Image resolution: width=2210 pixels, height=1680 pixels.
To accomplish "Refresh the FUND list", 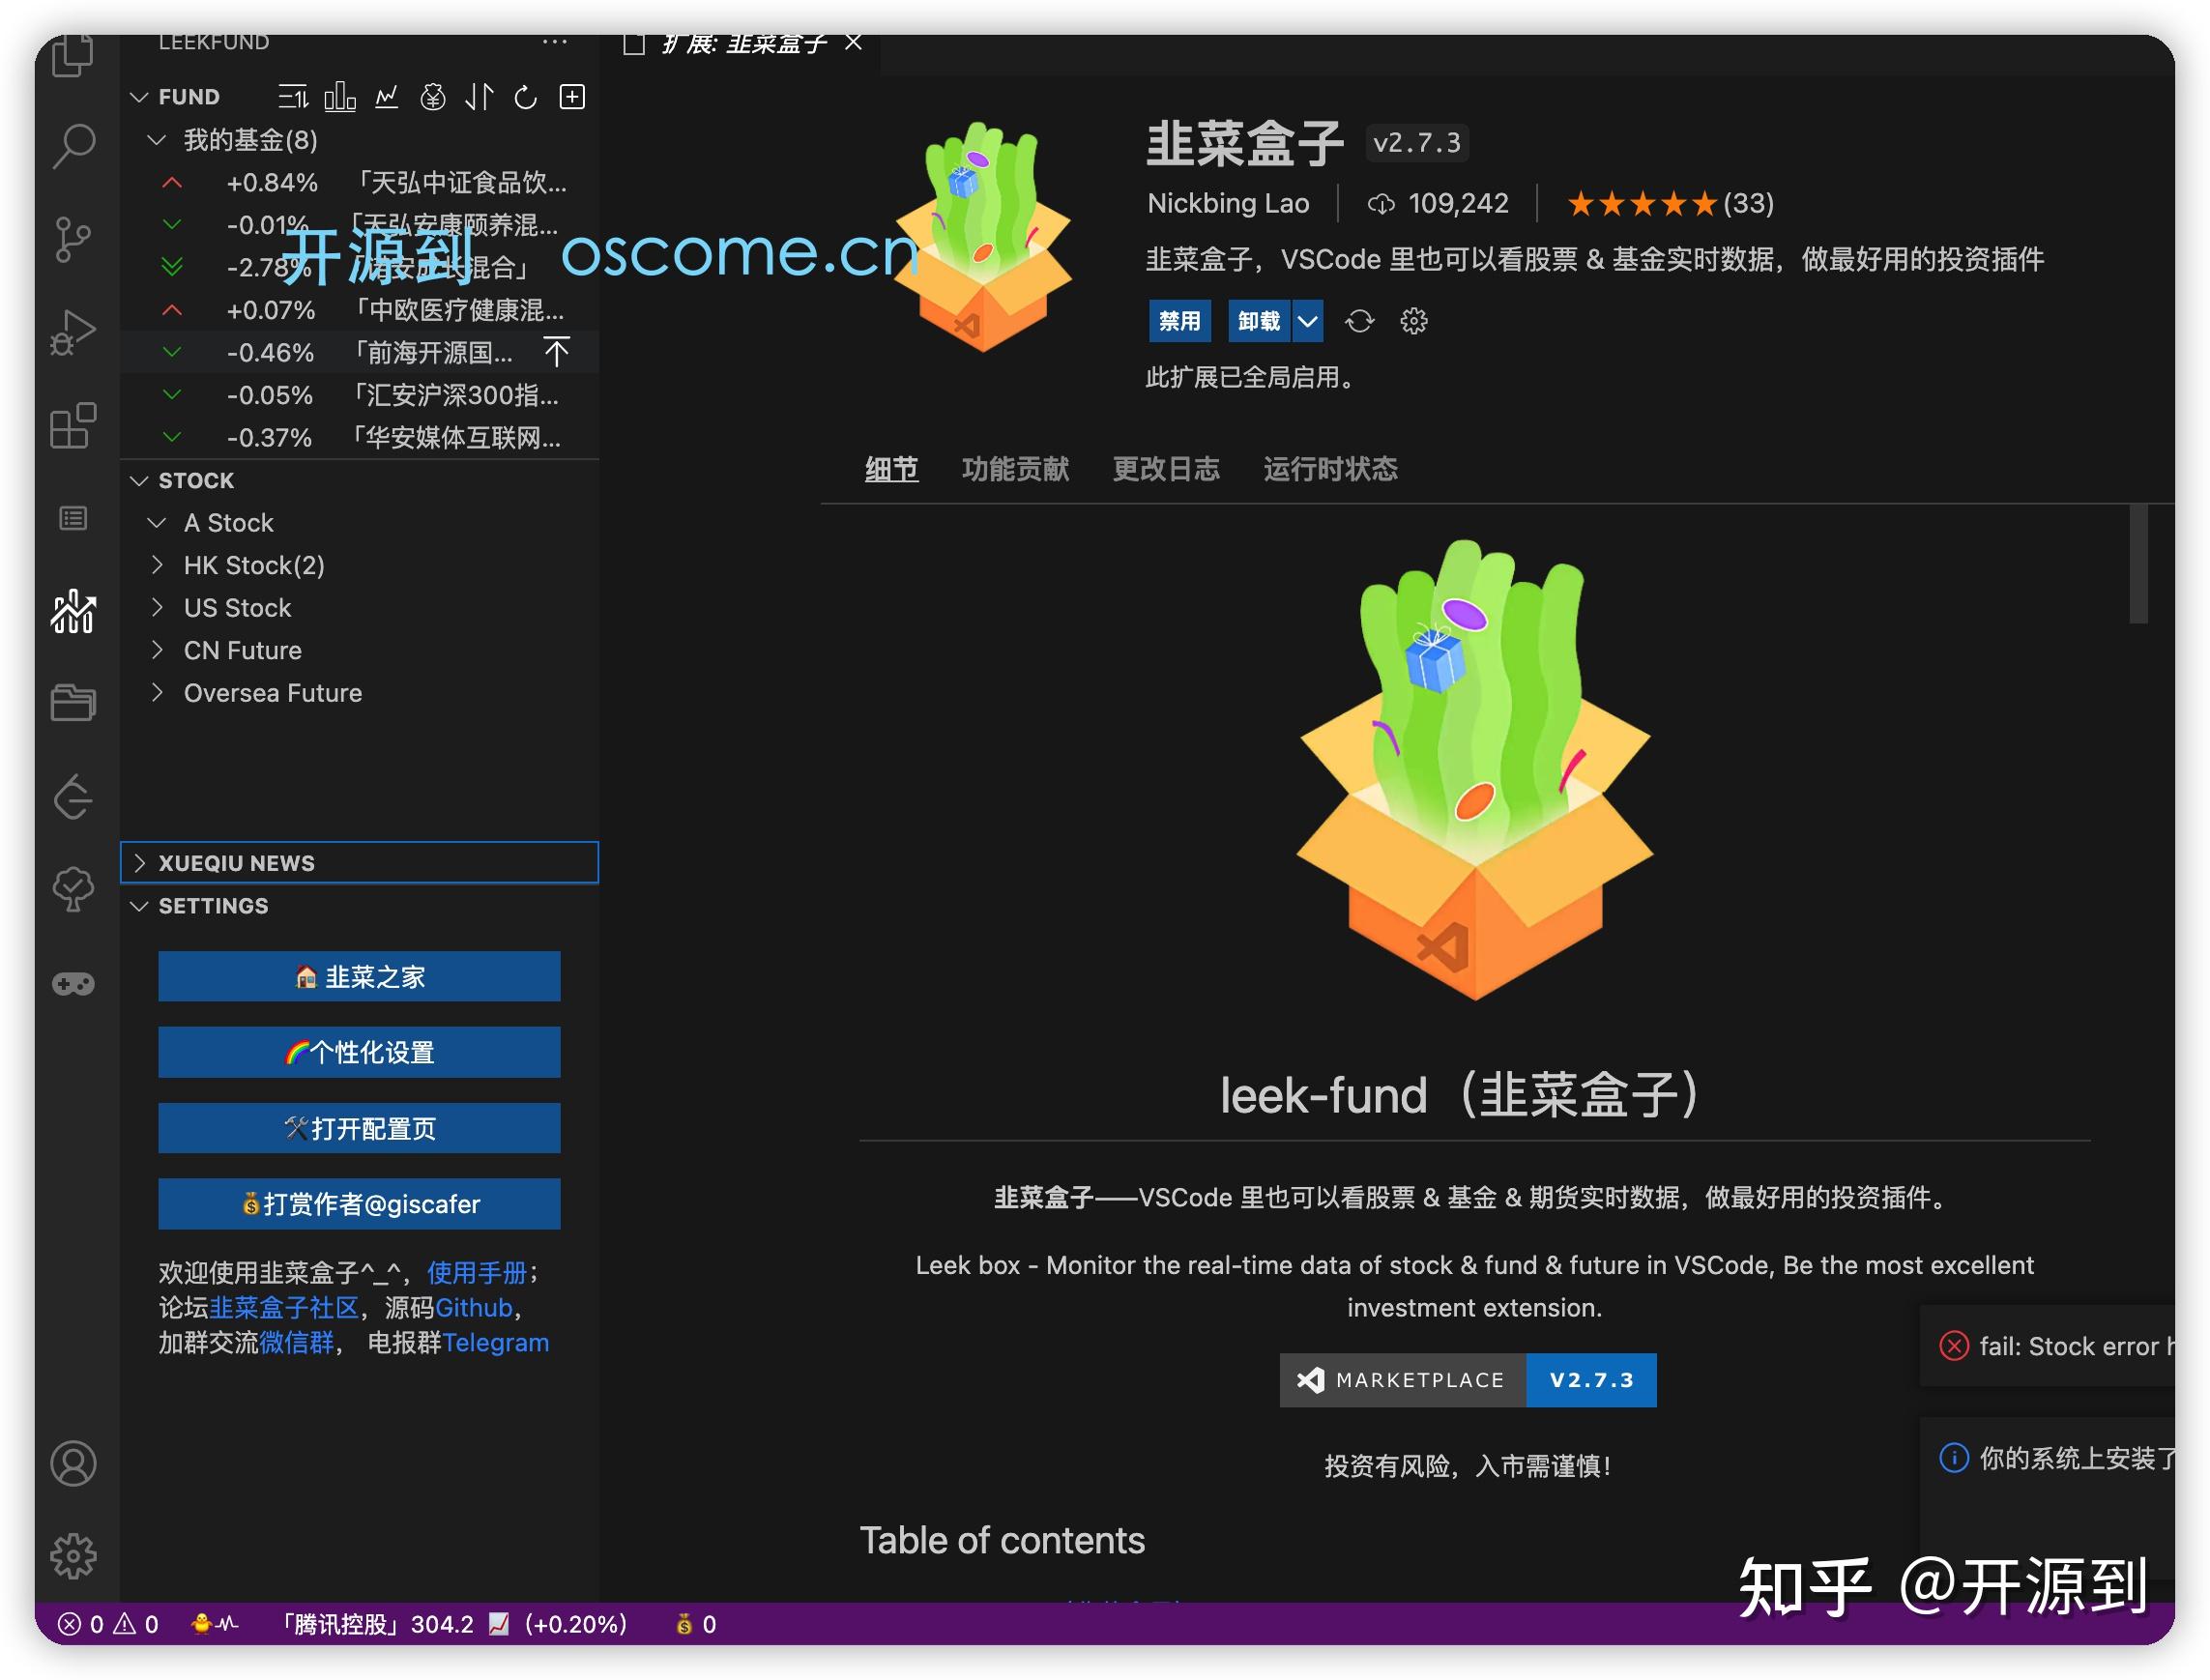I will click(x=525, y=97).
